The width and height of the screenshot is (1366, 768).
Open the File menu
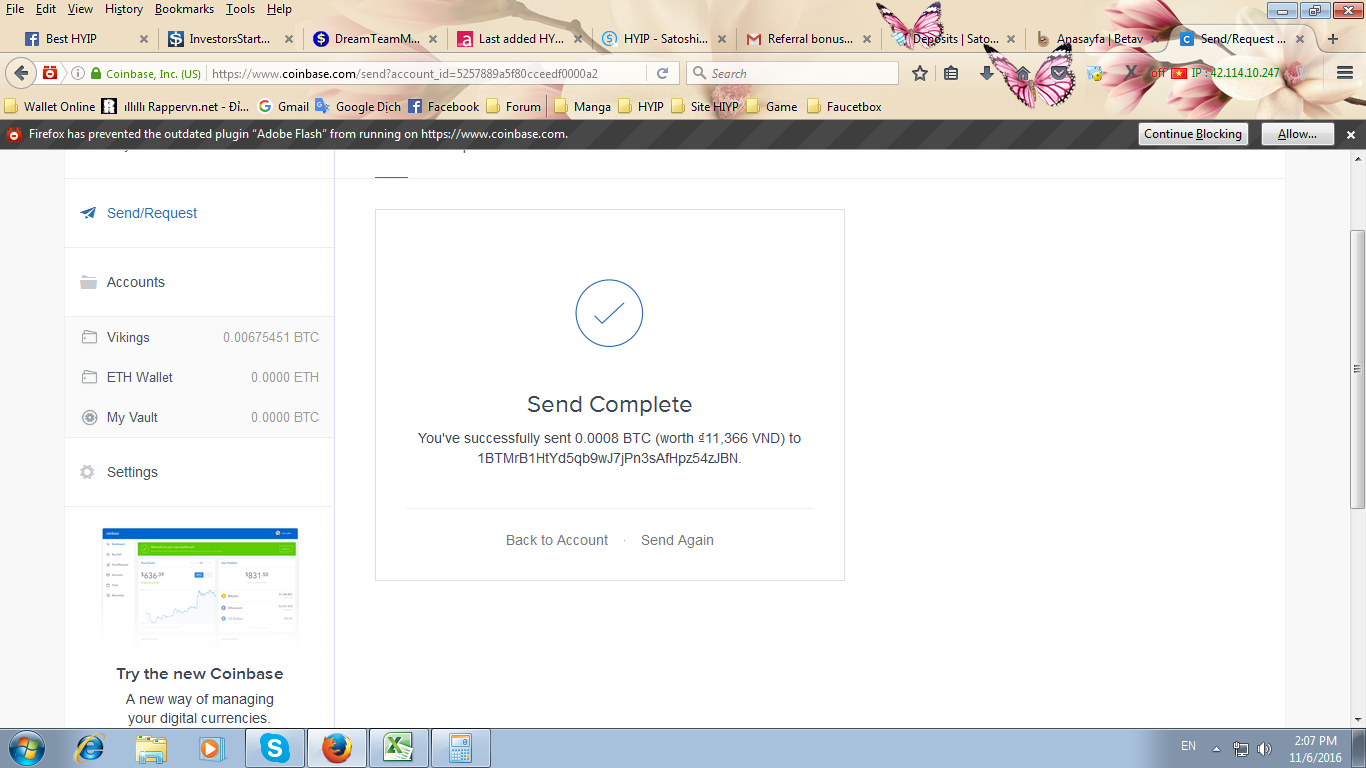coord(15,9)
